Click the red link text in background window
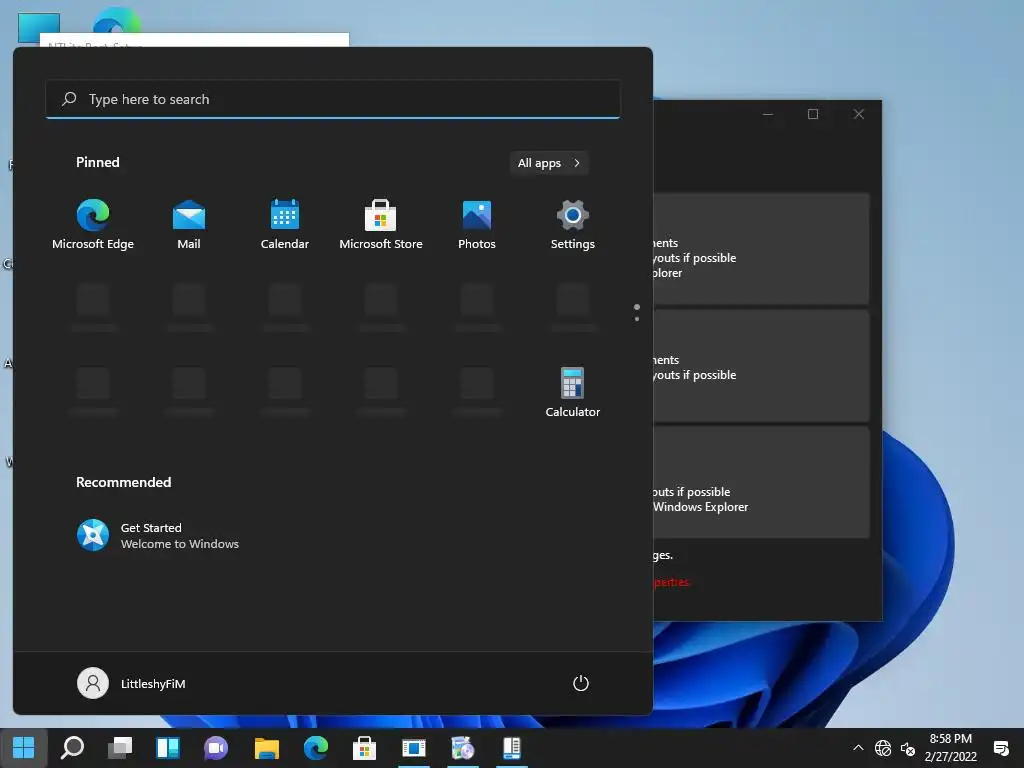 [672, 582]
